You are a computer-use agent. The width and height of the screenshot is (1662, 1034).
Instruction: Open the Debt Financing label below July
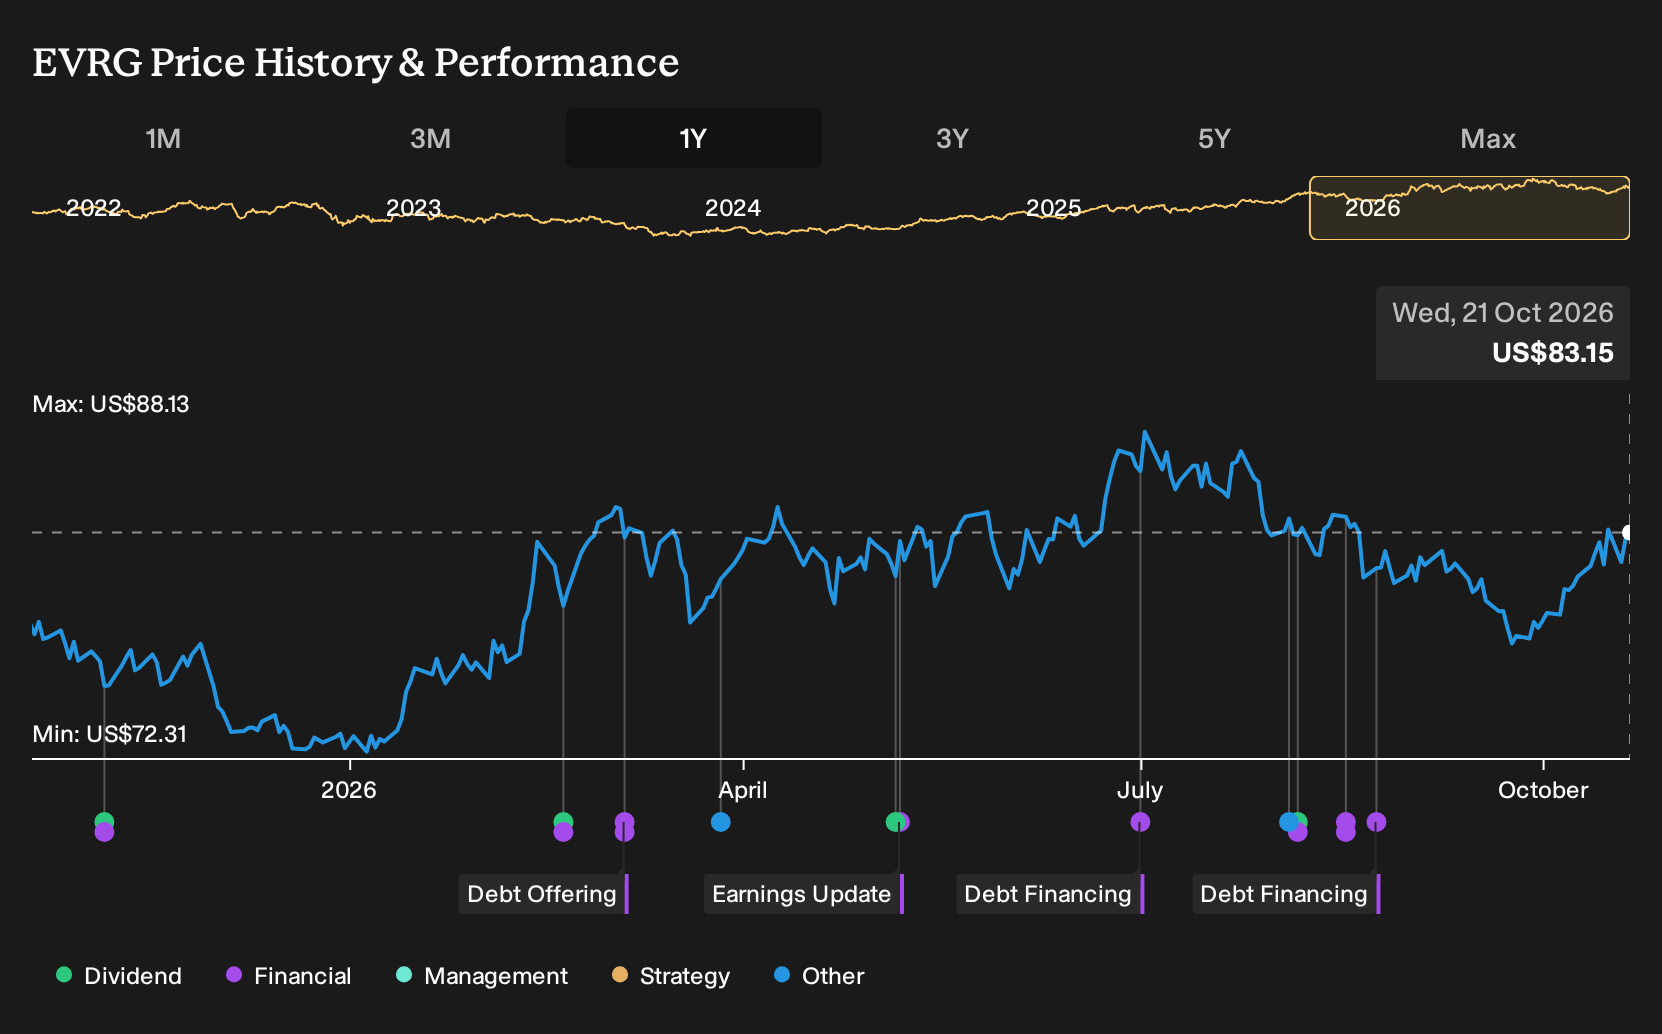(1050, 894)
